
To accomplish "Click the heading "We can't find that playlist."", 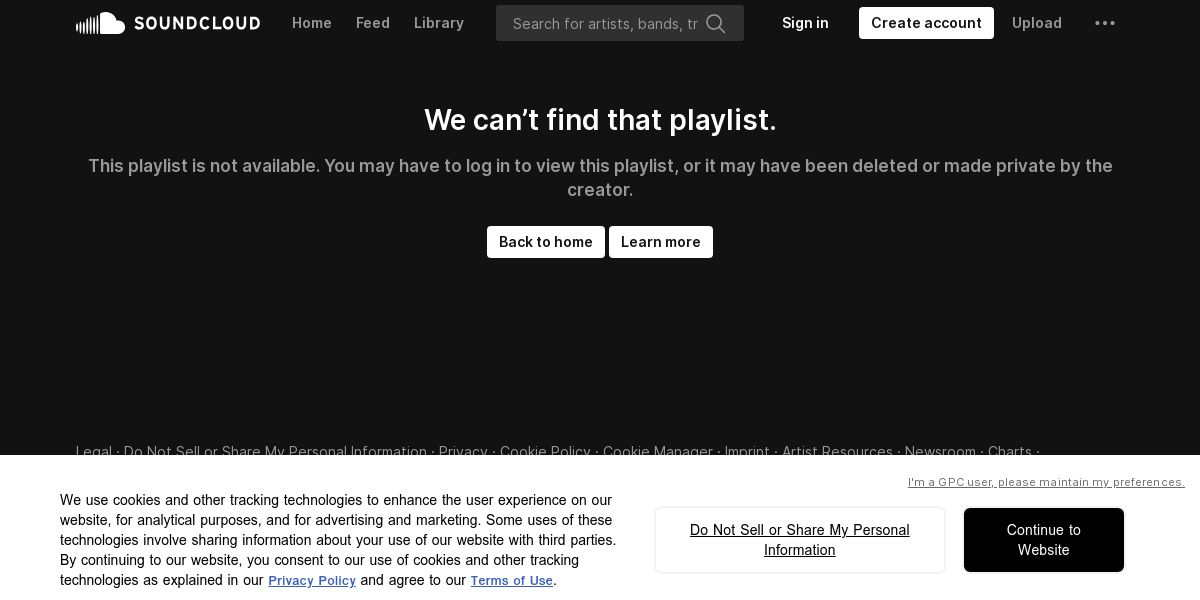I will (x=600, y=120).
